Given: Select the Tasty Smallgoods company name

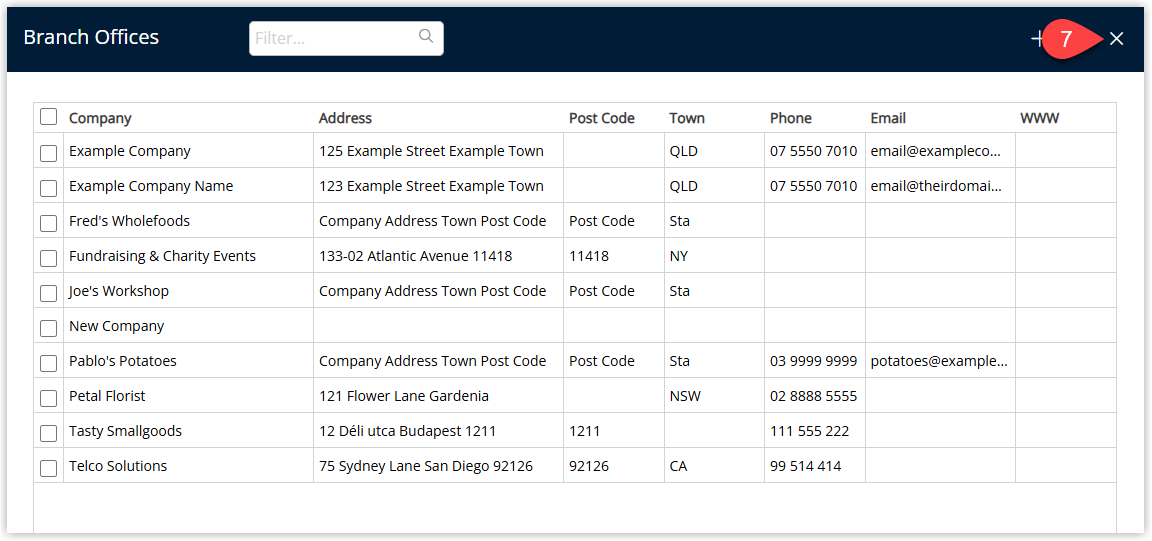Looking at the screenshot, I should pyautogui.click(x=126, y=431).
